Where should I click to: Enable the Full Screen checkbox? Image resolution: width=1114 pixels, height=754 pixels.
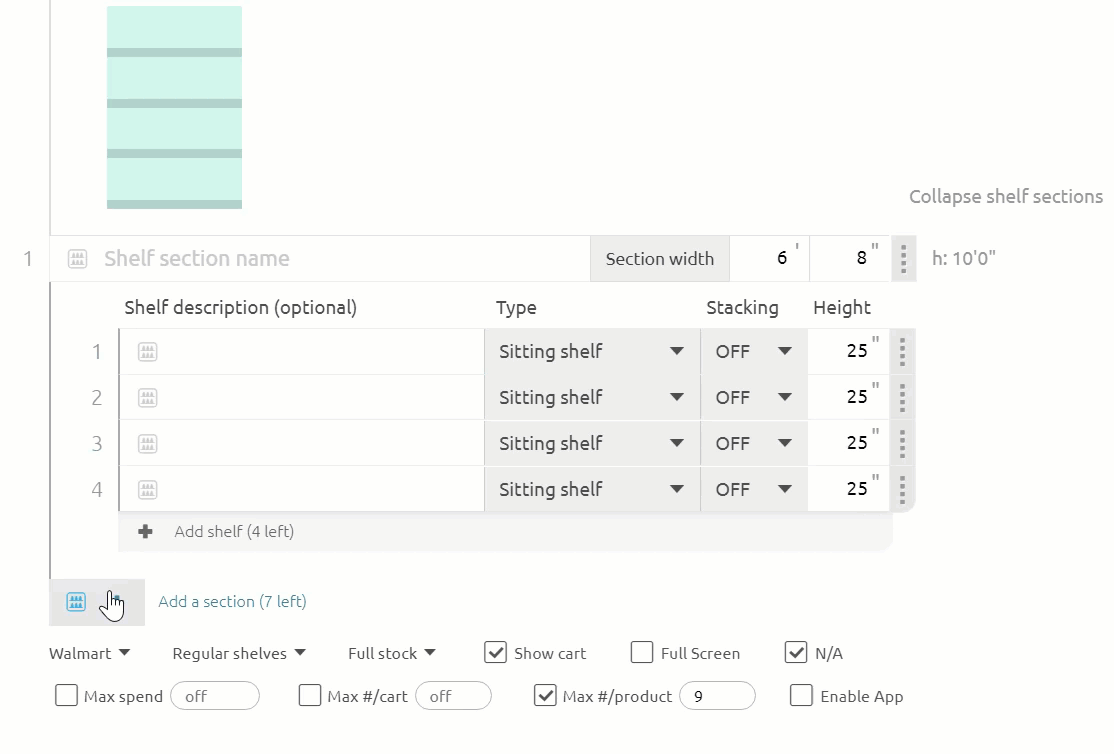tap(642, 652)
